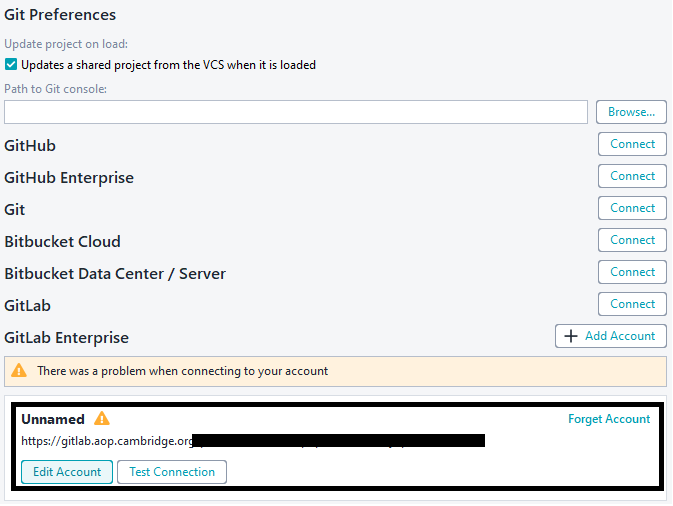Click the GitHub Enterprise heading
This screenshot has height=506, width=673.
click(69, 178)
